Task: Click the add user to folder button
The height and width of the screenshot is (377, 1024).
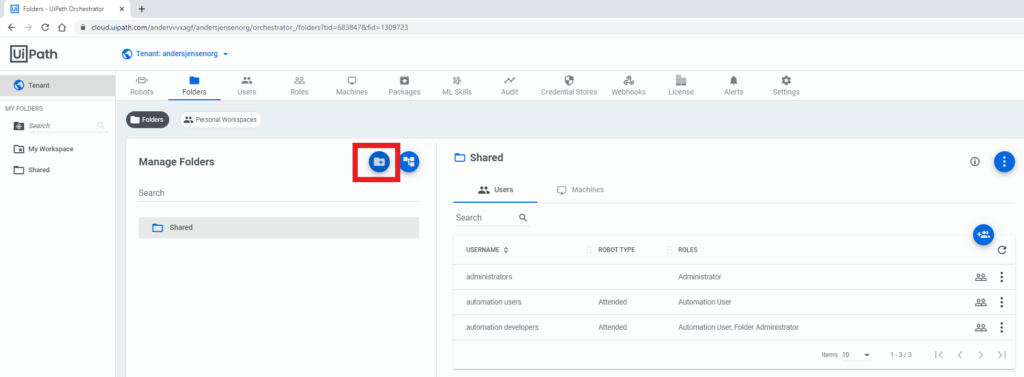Action: pyautogui.click(x=983, y=234)
